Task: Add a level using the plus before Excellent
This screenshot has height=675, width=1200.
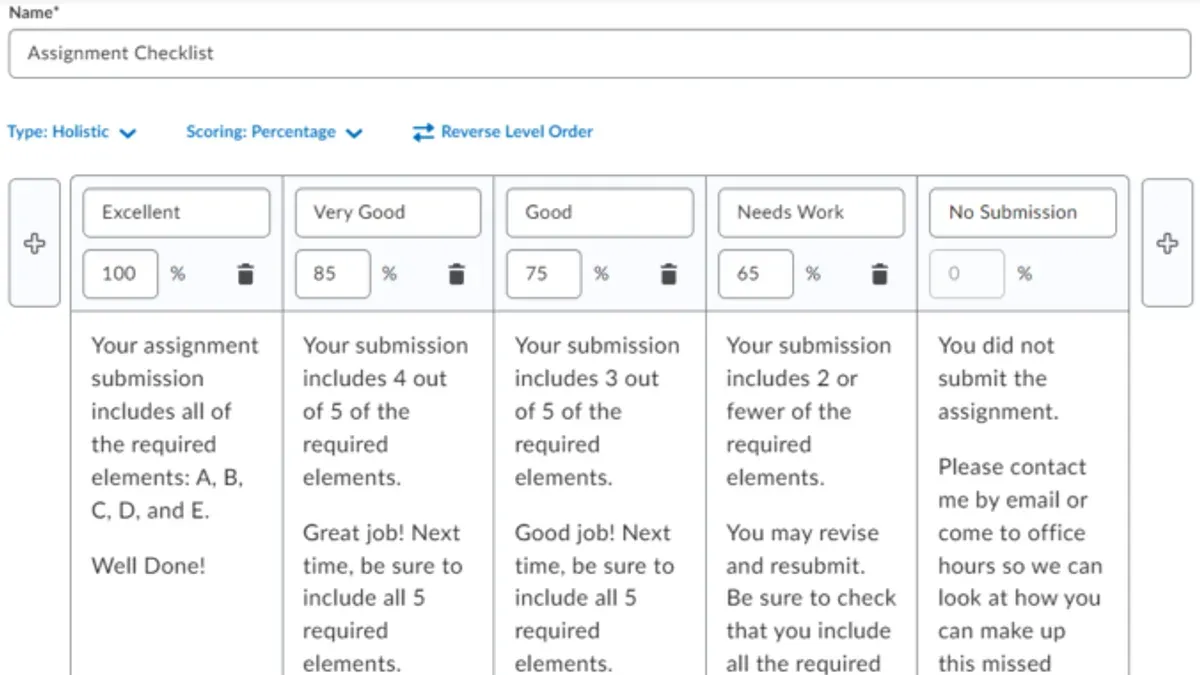Action: tap(35, 243)
